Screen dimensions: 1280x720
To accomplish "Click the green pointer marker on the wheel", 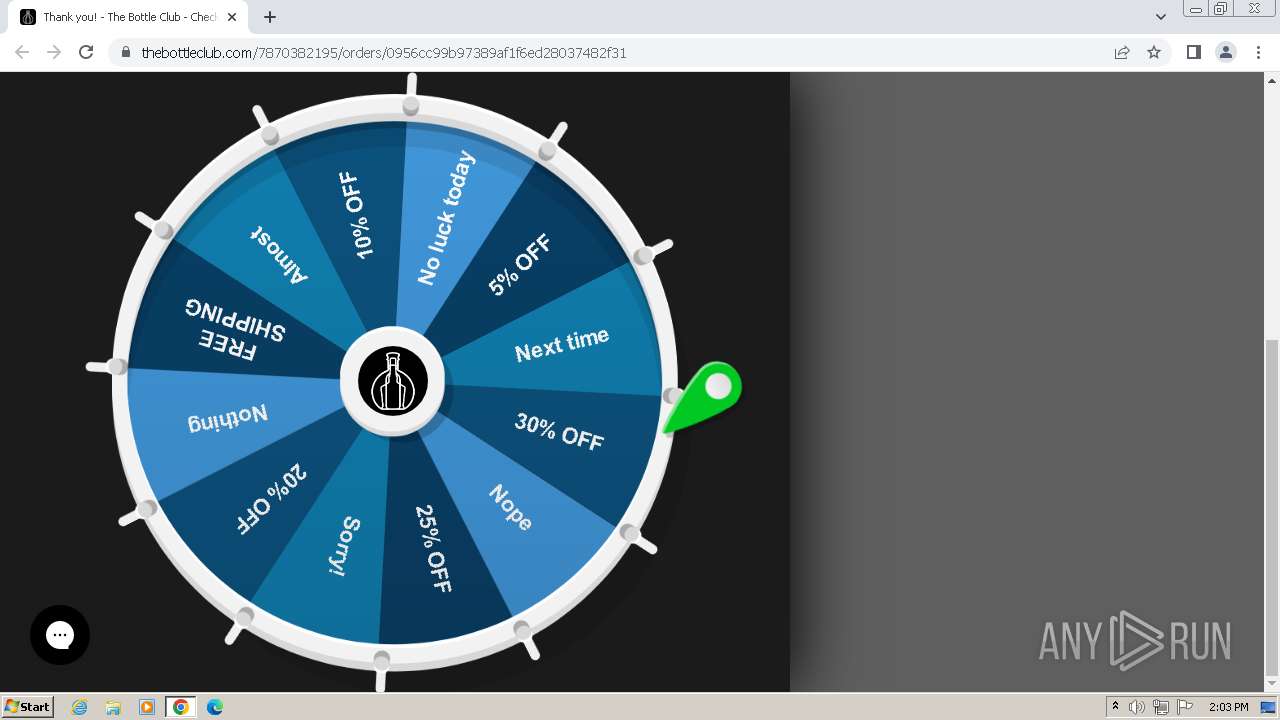I will point(704,398).
